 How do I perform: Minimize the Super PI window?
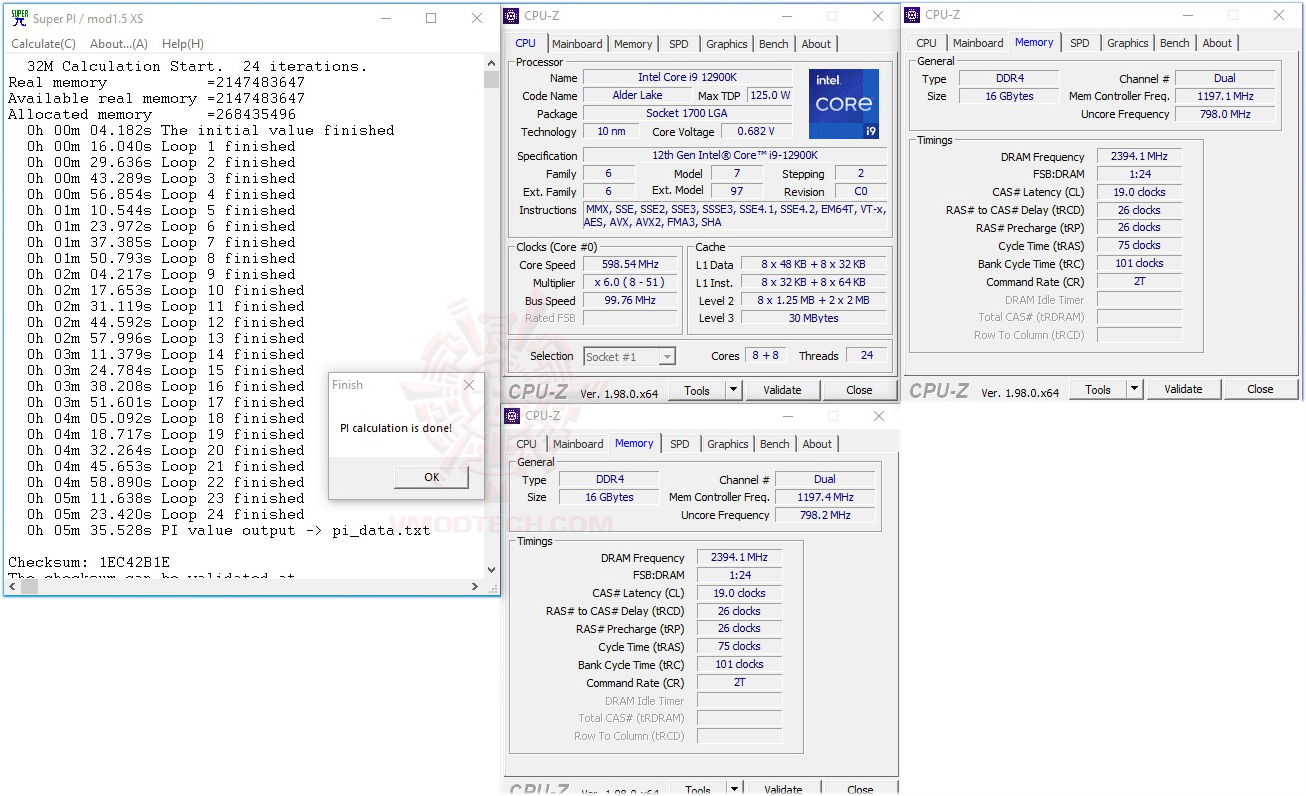pyautogui.click(x=386, y=18)
